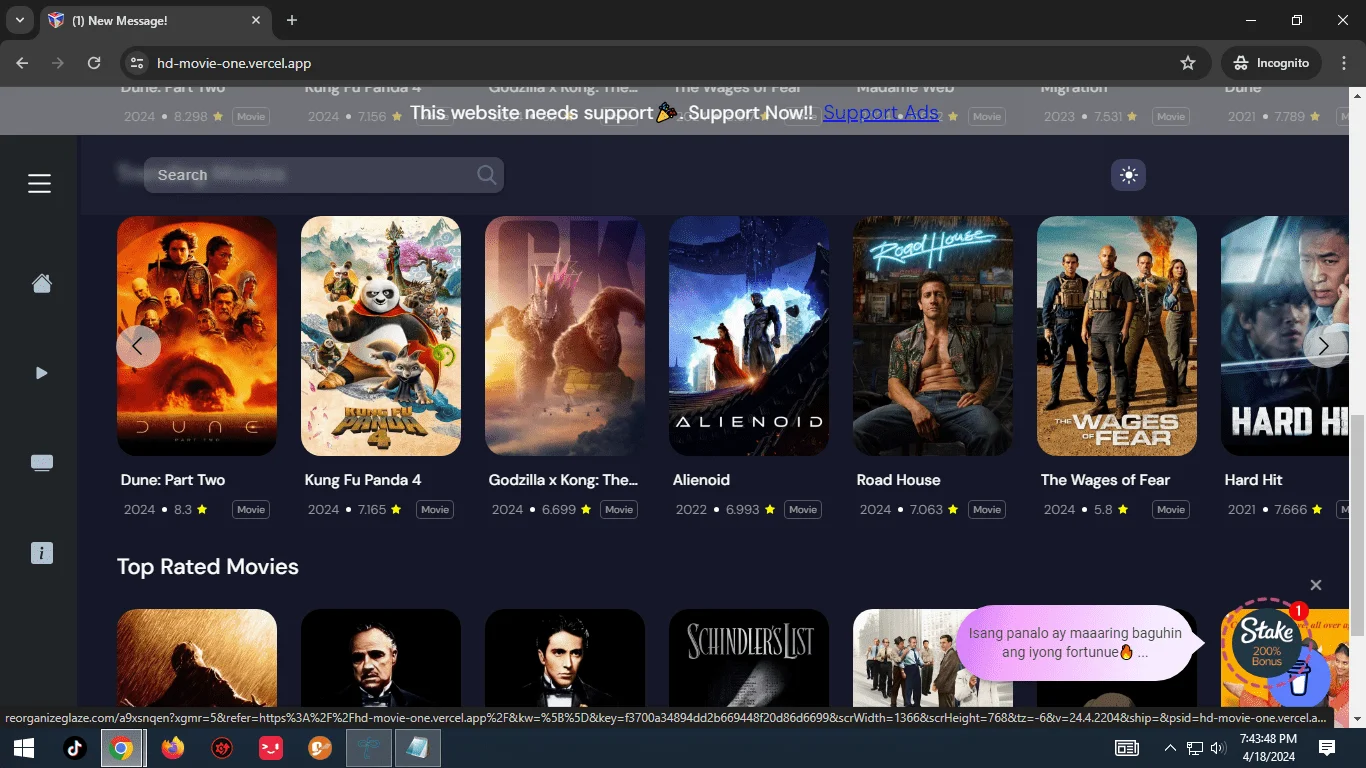
Task: Open Kung Fu Panda 4 poster
Action: (381, 336)
